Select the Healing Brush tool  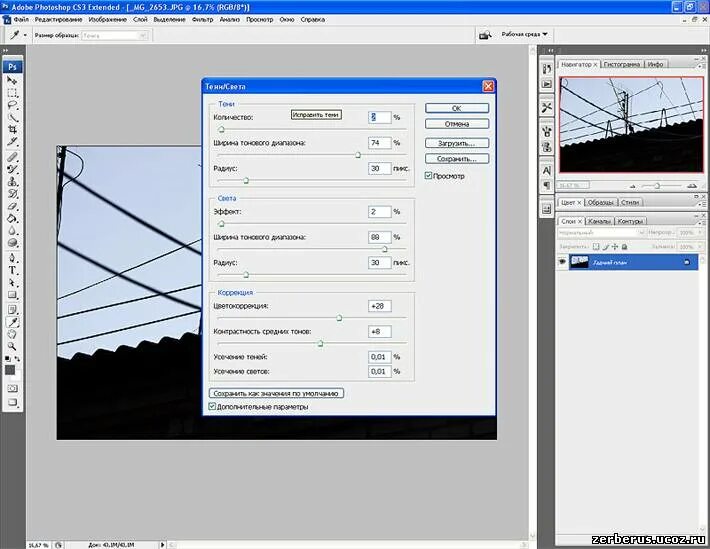[12, 157]
